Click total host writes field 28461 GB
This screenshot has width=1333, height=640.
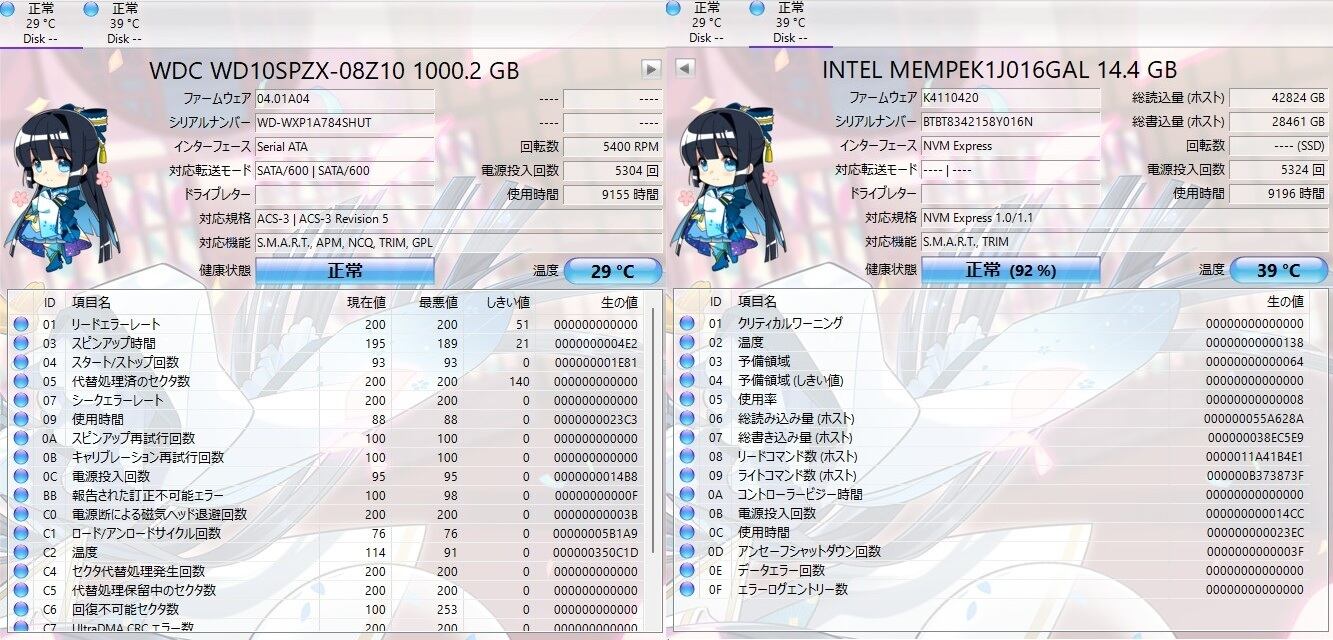[1278, 121]
